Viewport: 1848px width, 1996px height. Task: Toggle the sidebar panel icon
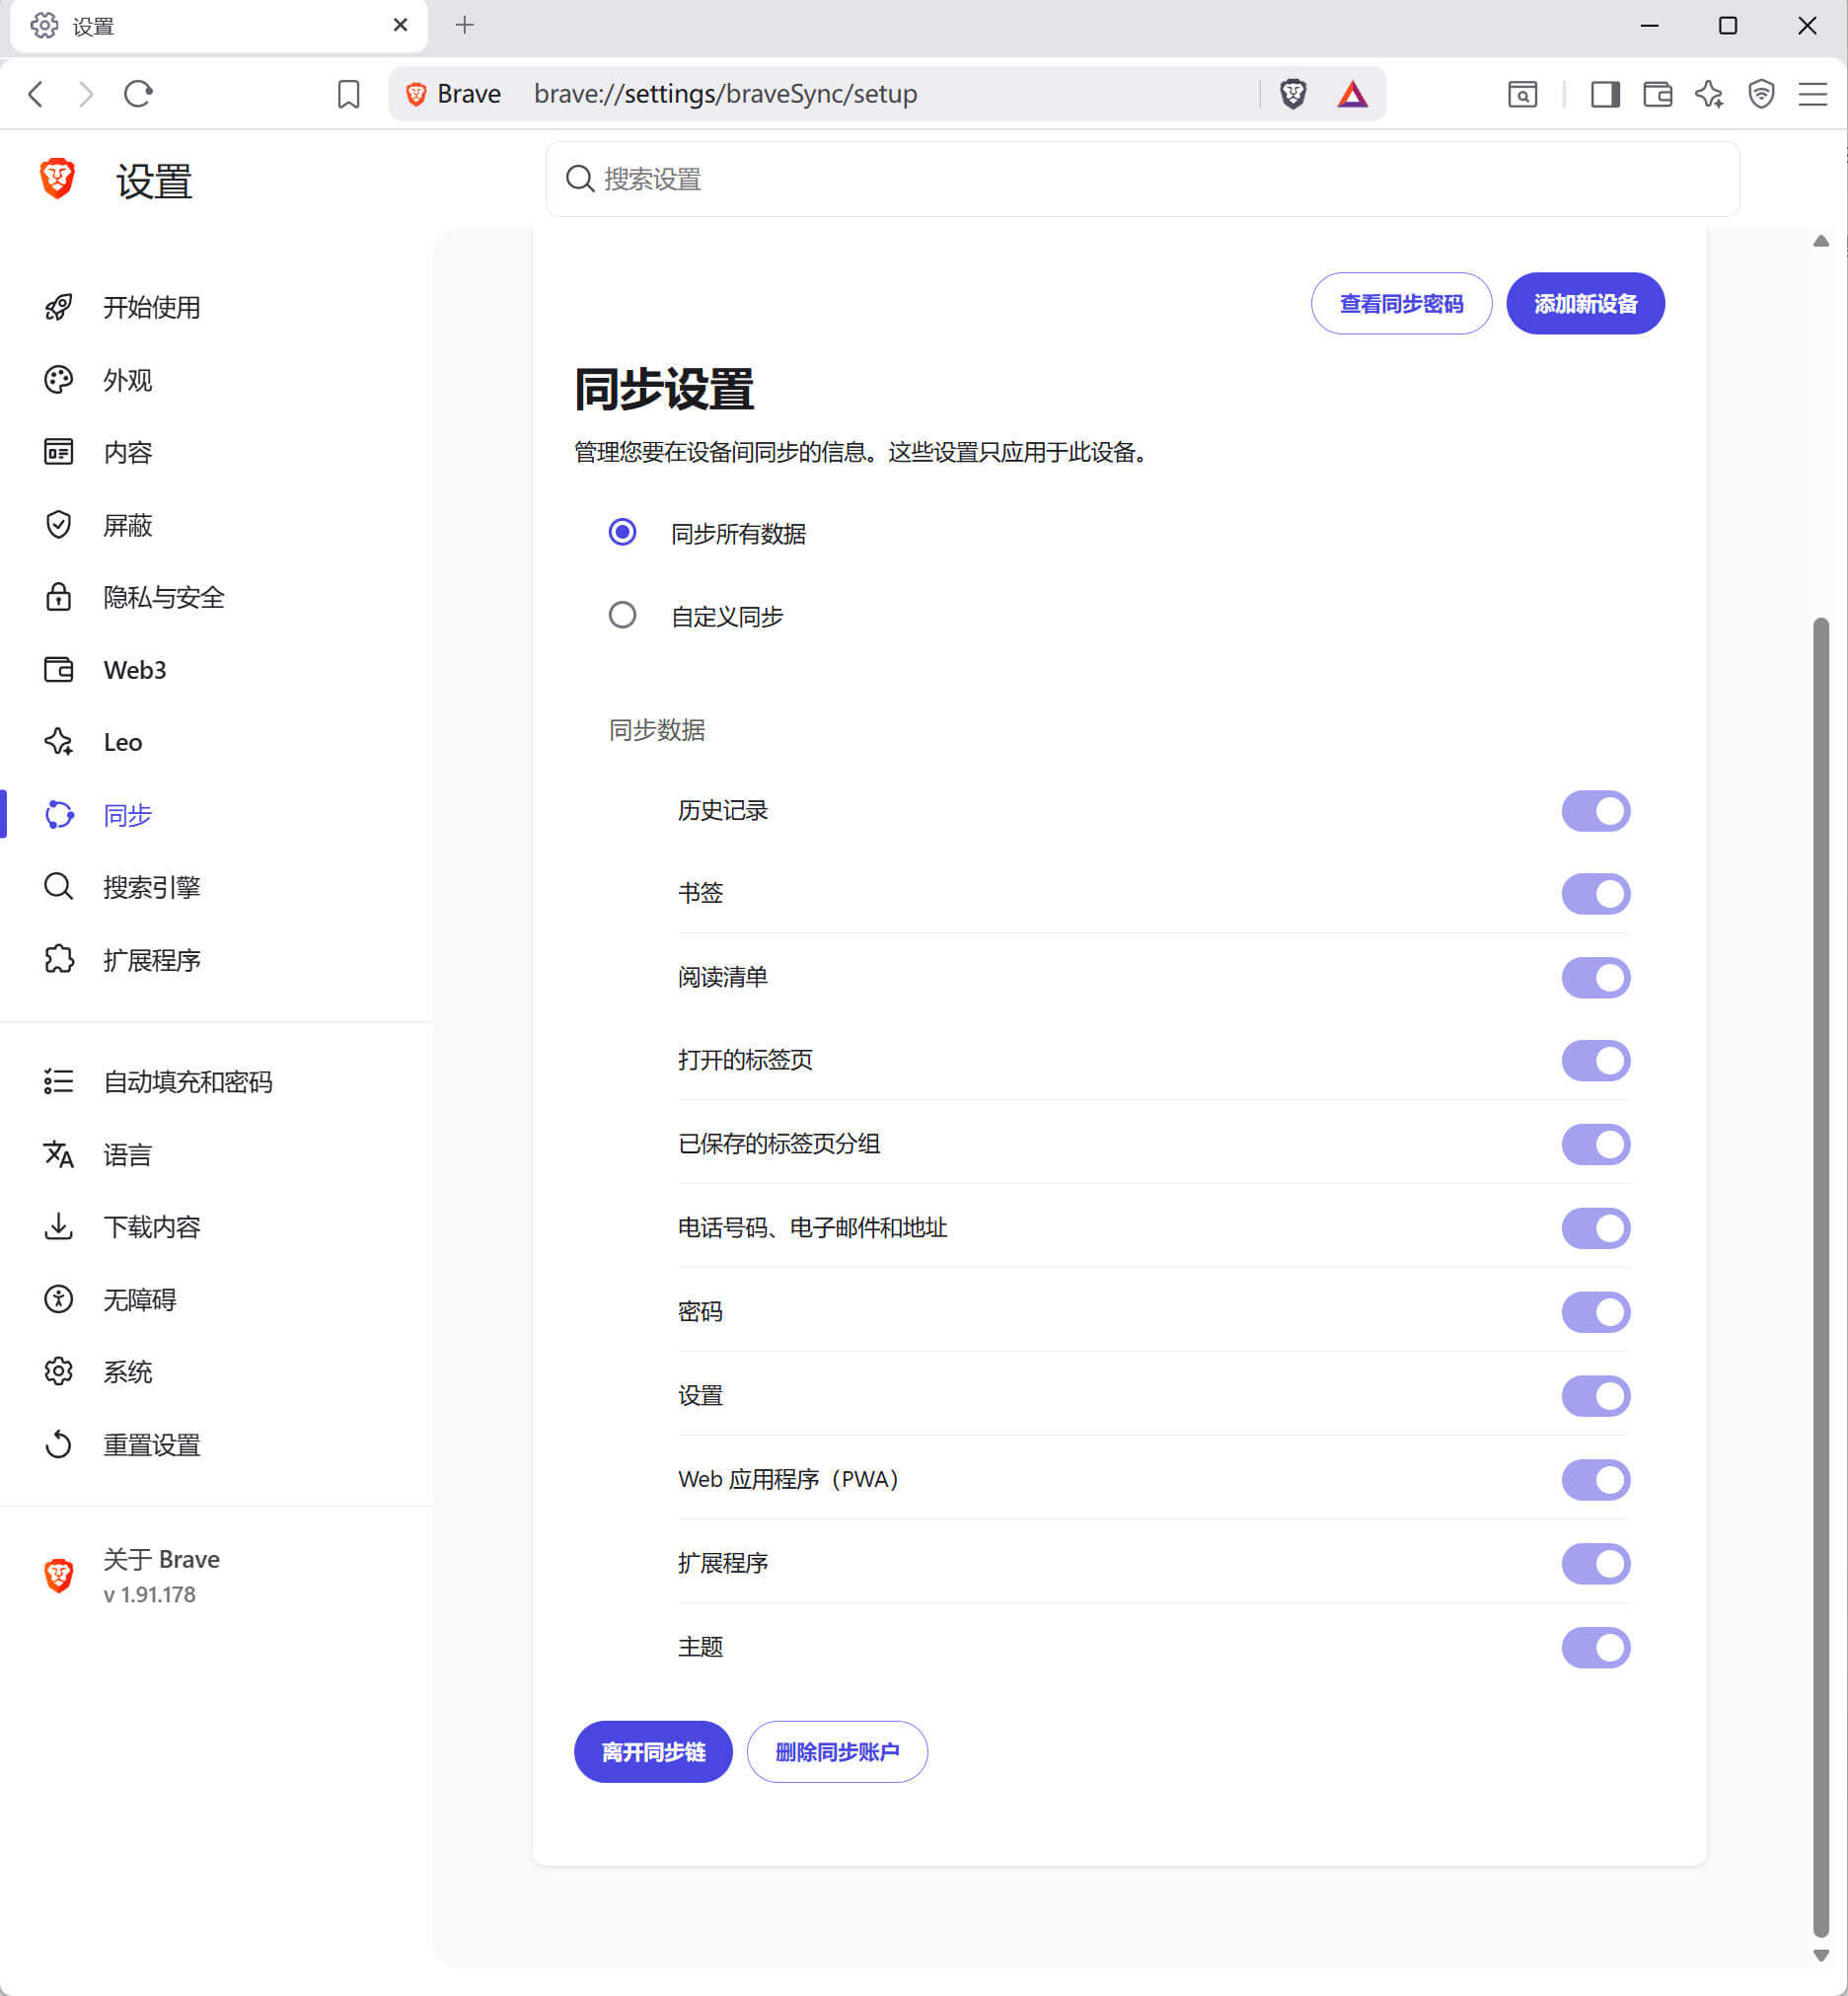1605,94
